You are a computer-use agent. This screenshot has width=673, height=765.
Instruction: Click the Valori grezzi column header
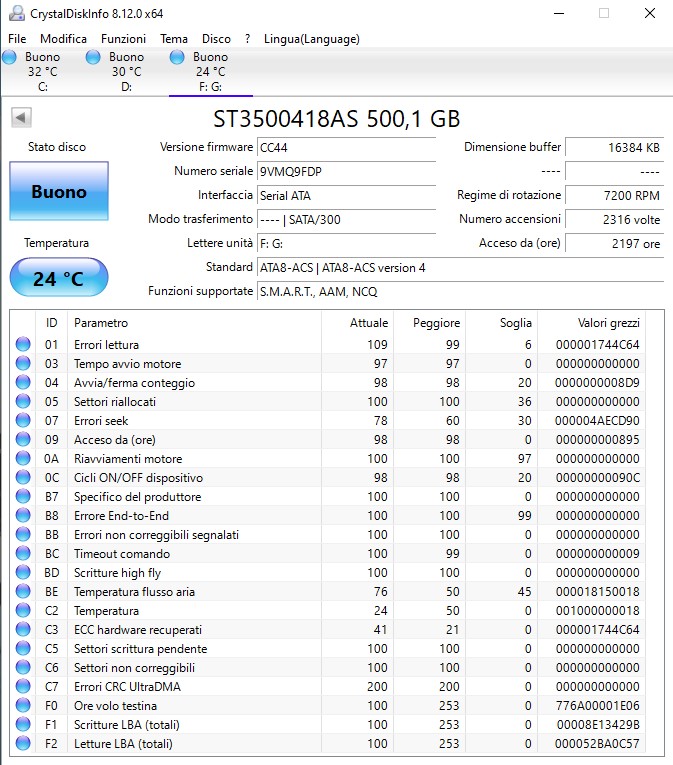click(591, 322)
